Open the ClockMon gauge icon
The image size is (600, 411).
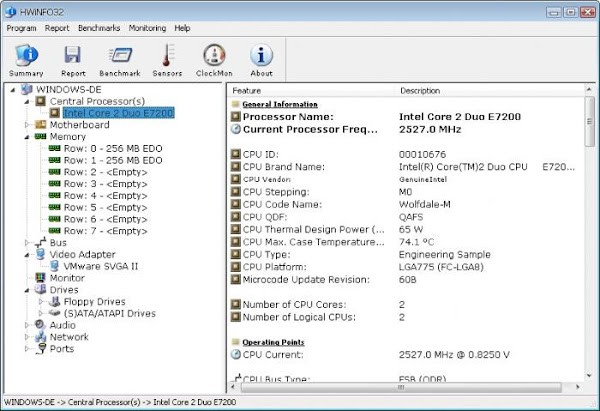click(214, 55)
